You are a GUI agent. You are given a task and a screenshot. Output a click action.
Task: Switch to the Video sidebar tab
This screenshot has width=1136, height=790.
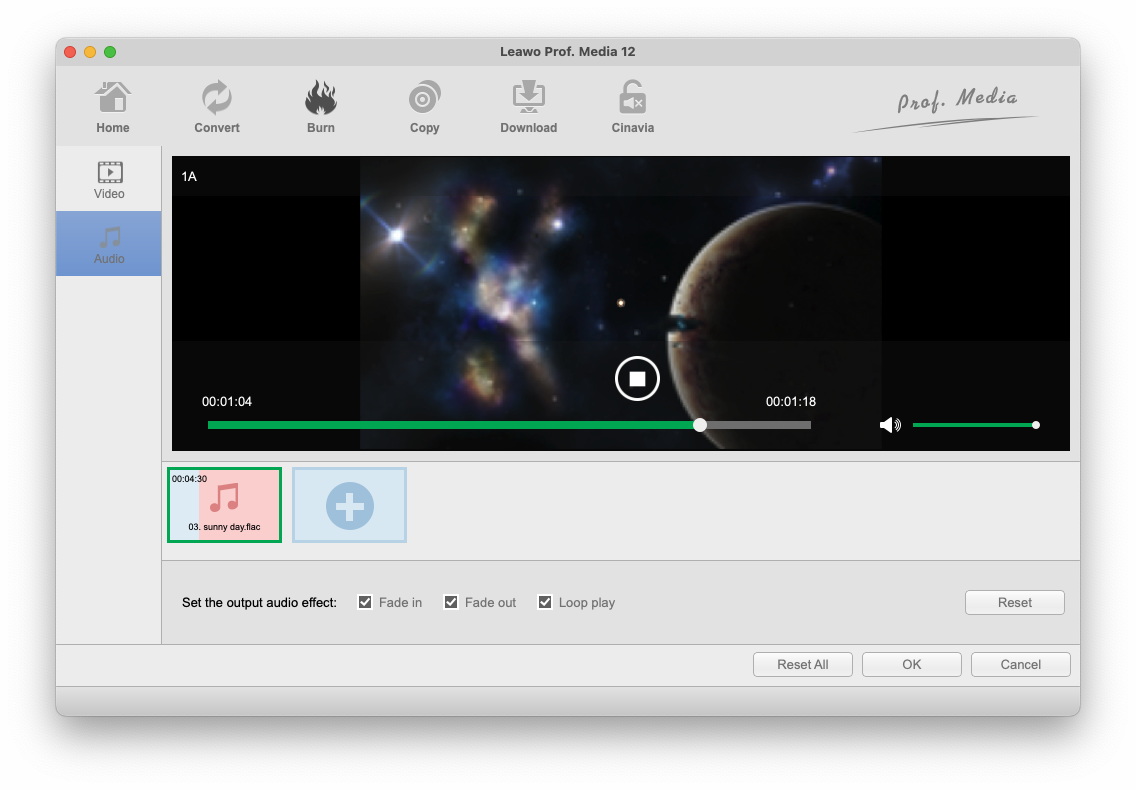click(109, 179)
